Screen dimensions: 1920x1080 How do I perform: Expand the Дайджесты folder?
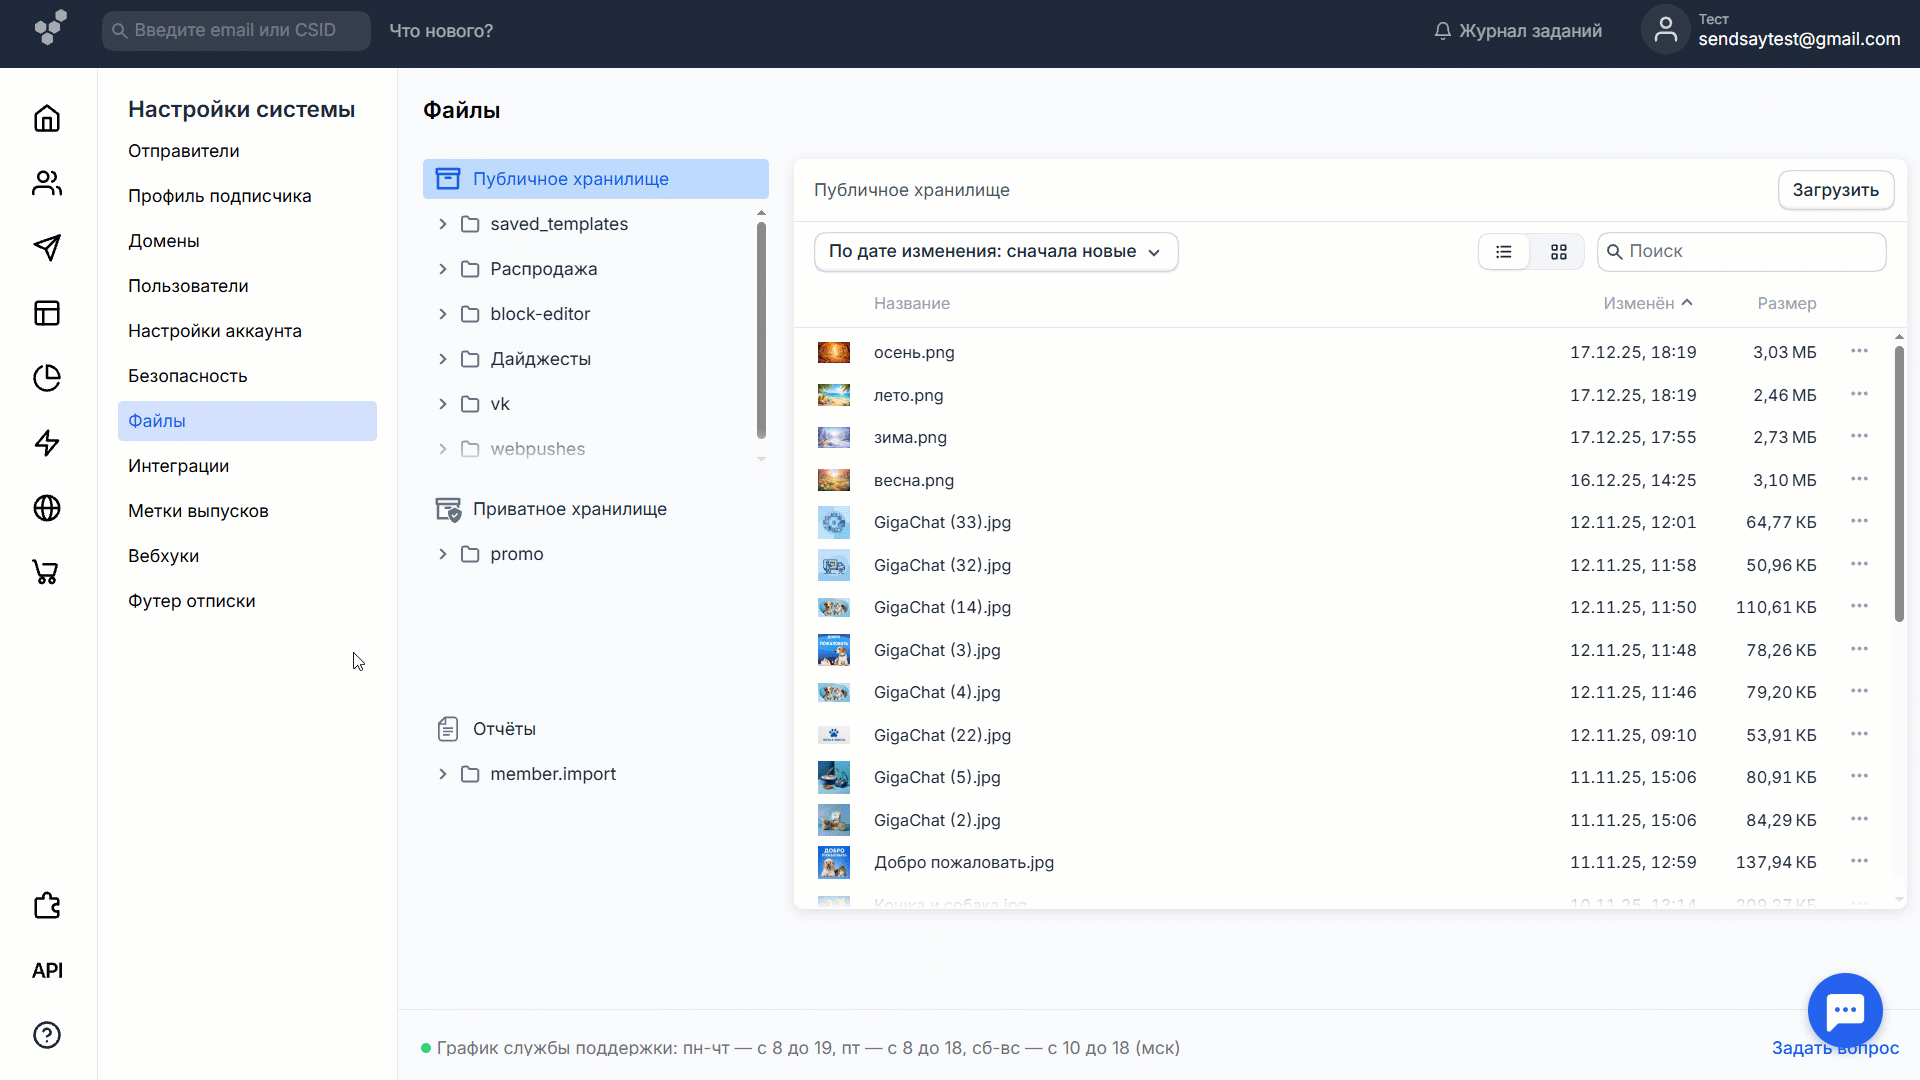tap(442, 359)
